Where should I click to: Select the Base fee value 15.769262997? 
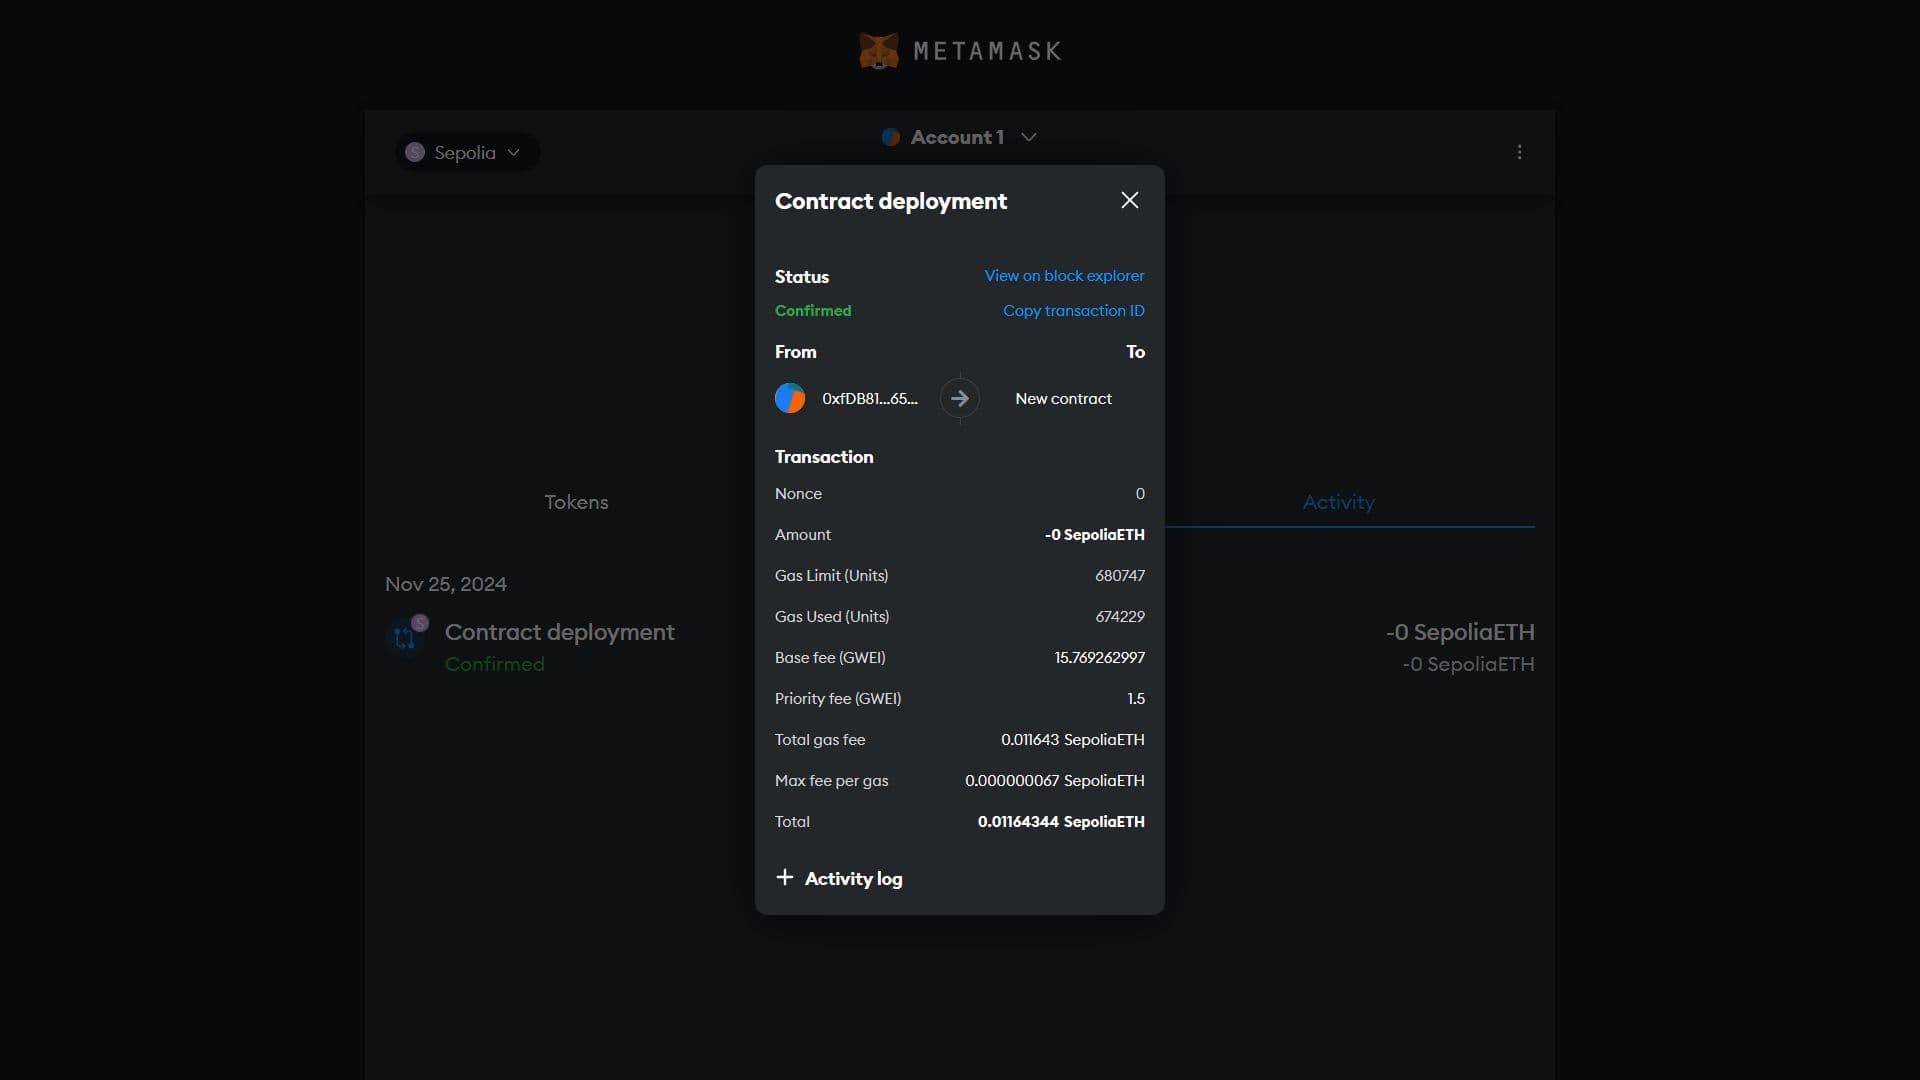tap(1099, 658)
